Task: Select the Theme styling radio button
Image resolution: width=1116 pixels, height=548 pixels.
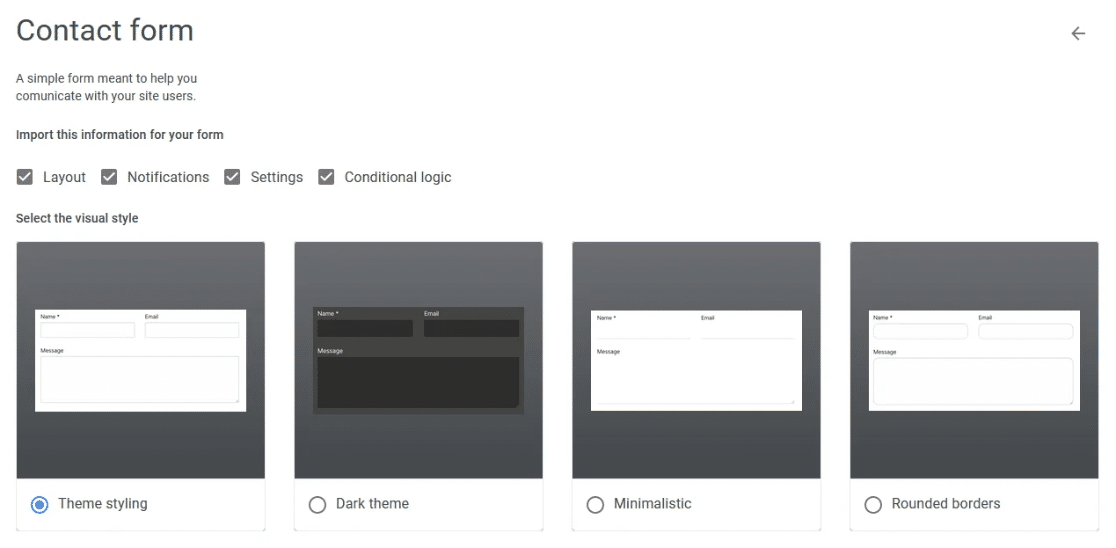Action: pos(40,505)
